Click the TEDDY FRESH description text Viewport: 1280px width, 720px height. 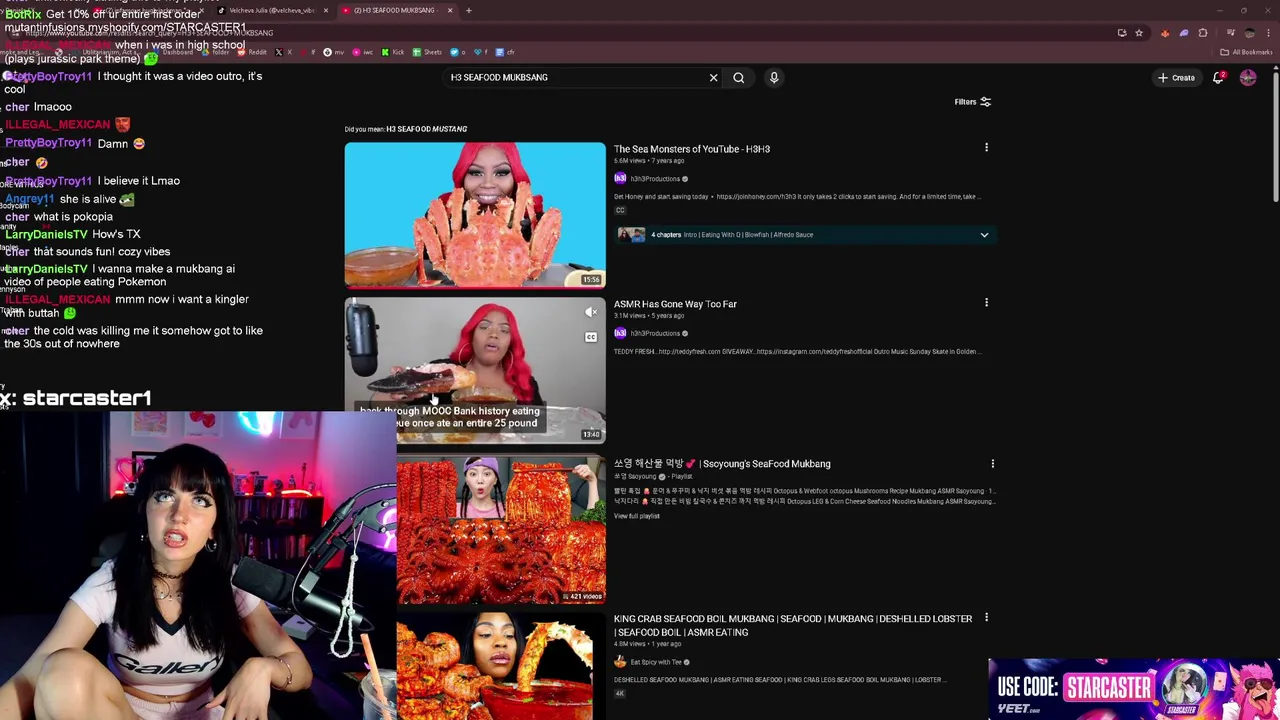point(796,352)
